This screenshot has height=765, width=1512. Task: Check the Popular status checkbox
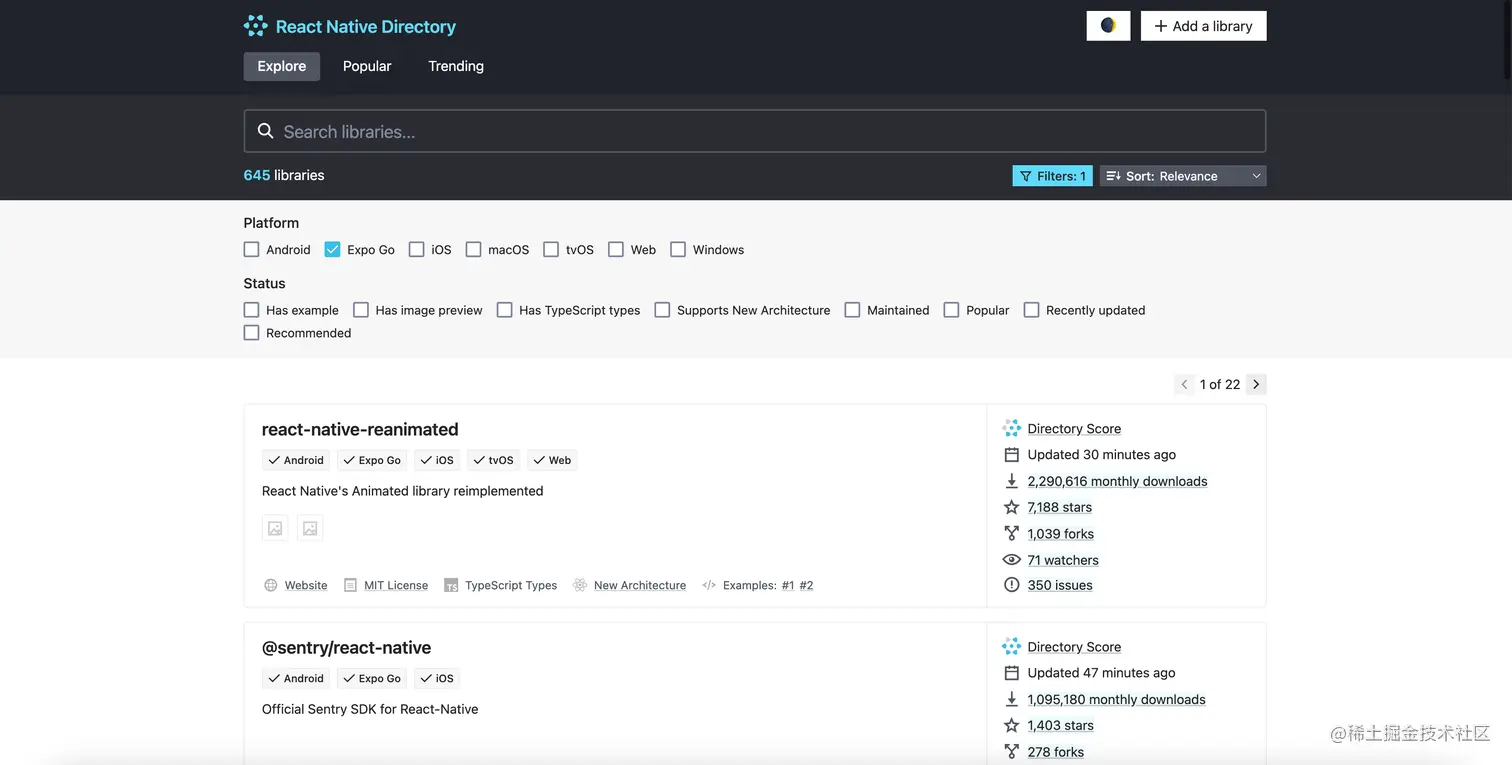tap(951, 310)
